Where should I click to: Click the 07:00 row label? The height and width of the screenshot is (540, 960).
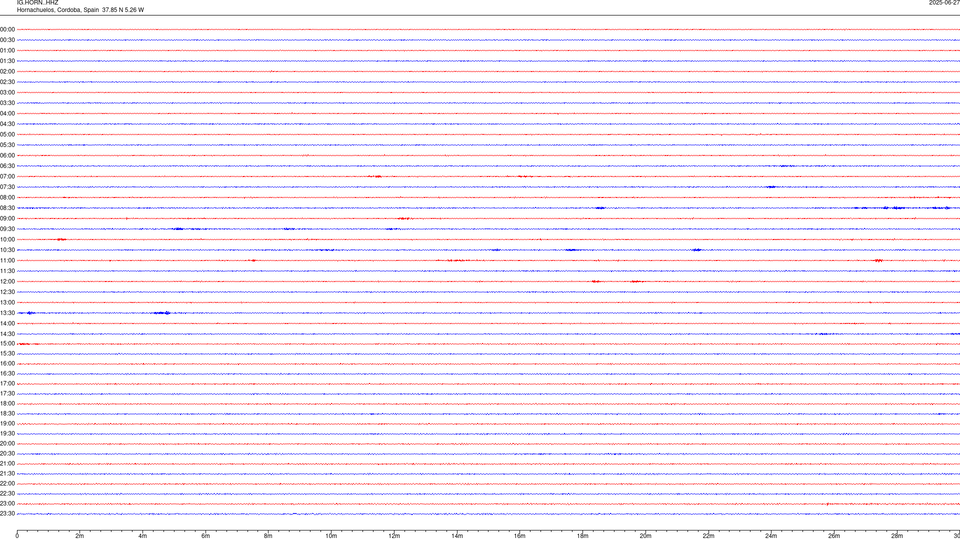click(7, 176)
